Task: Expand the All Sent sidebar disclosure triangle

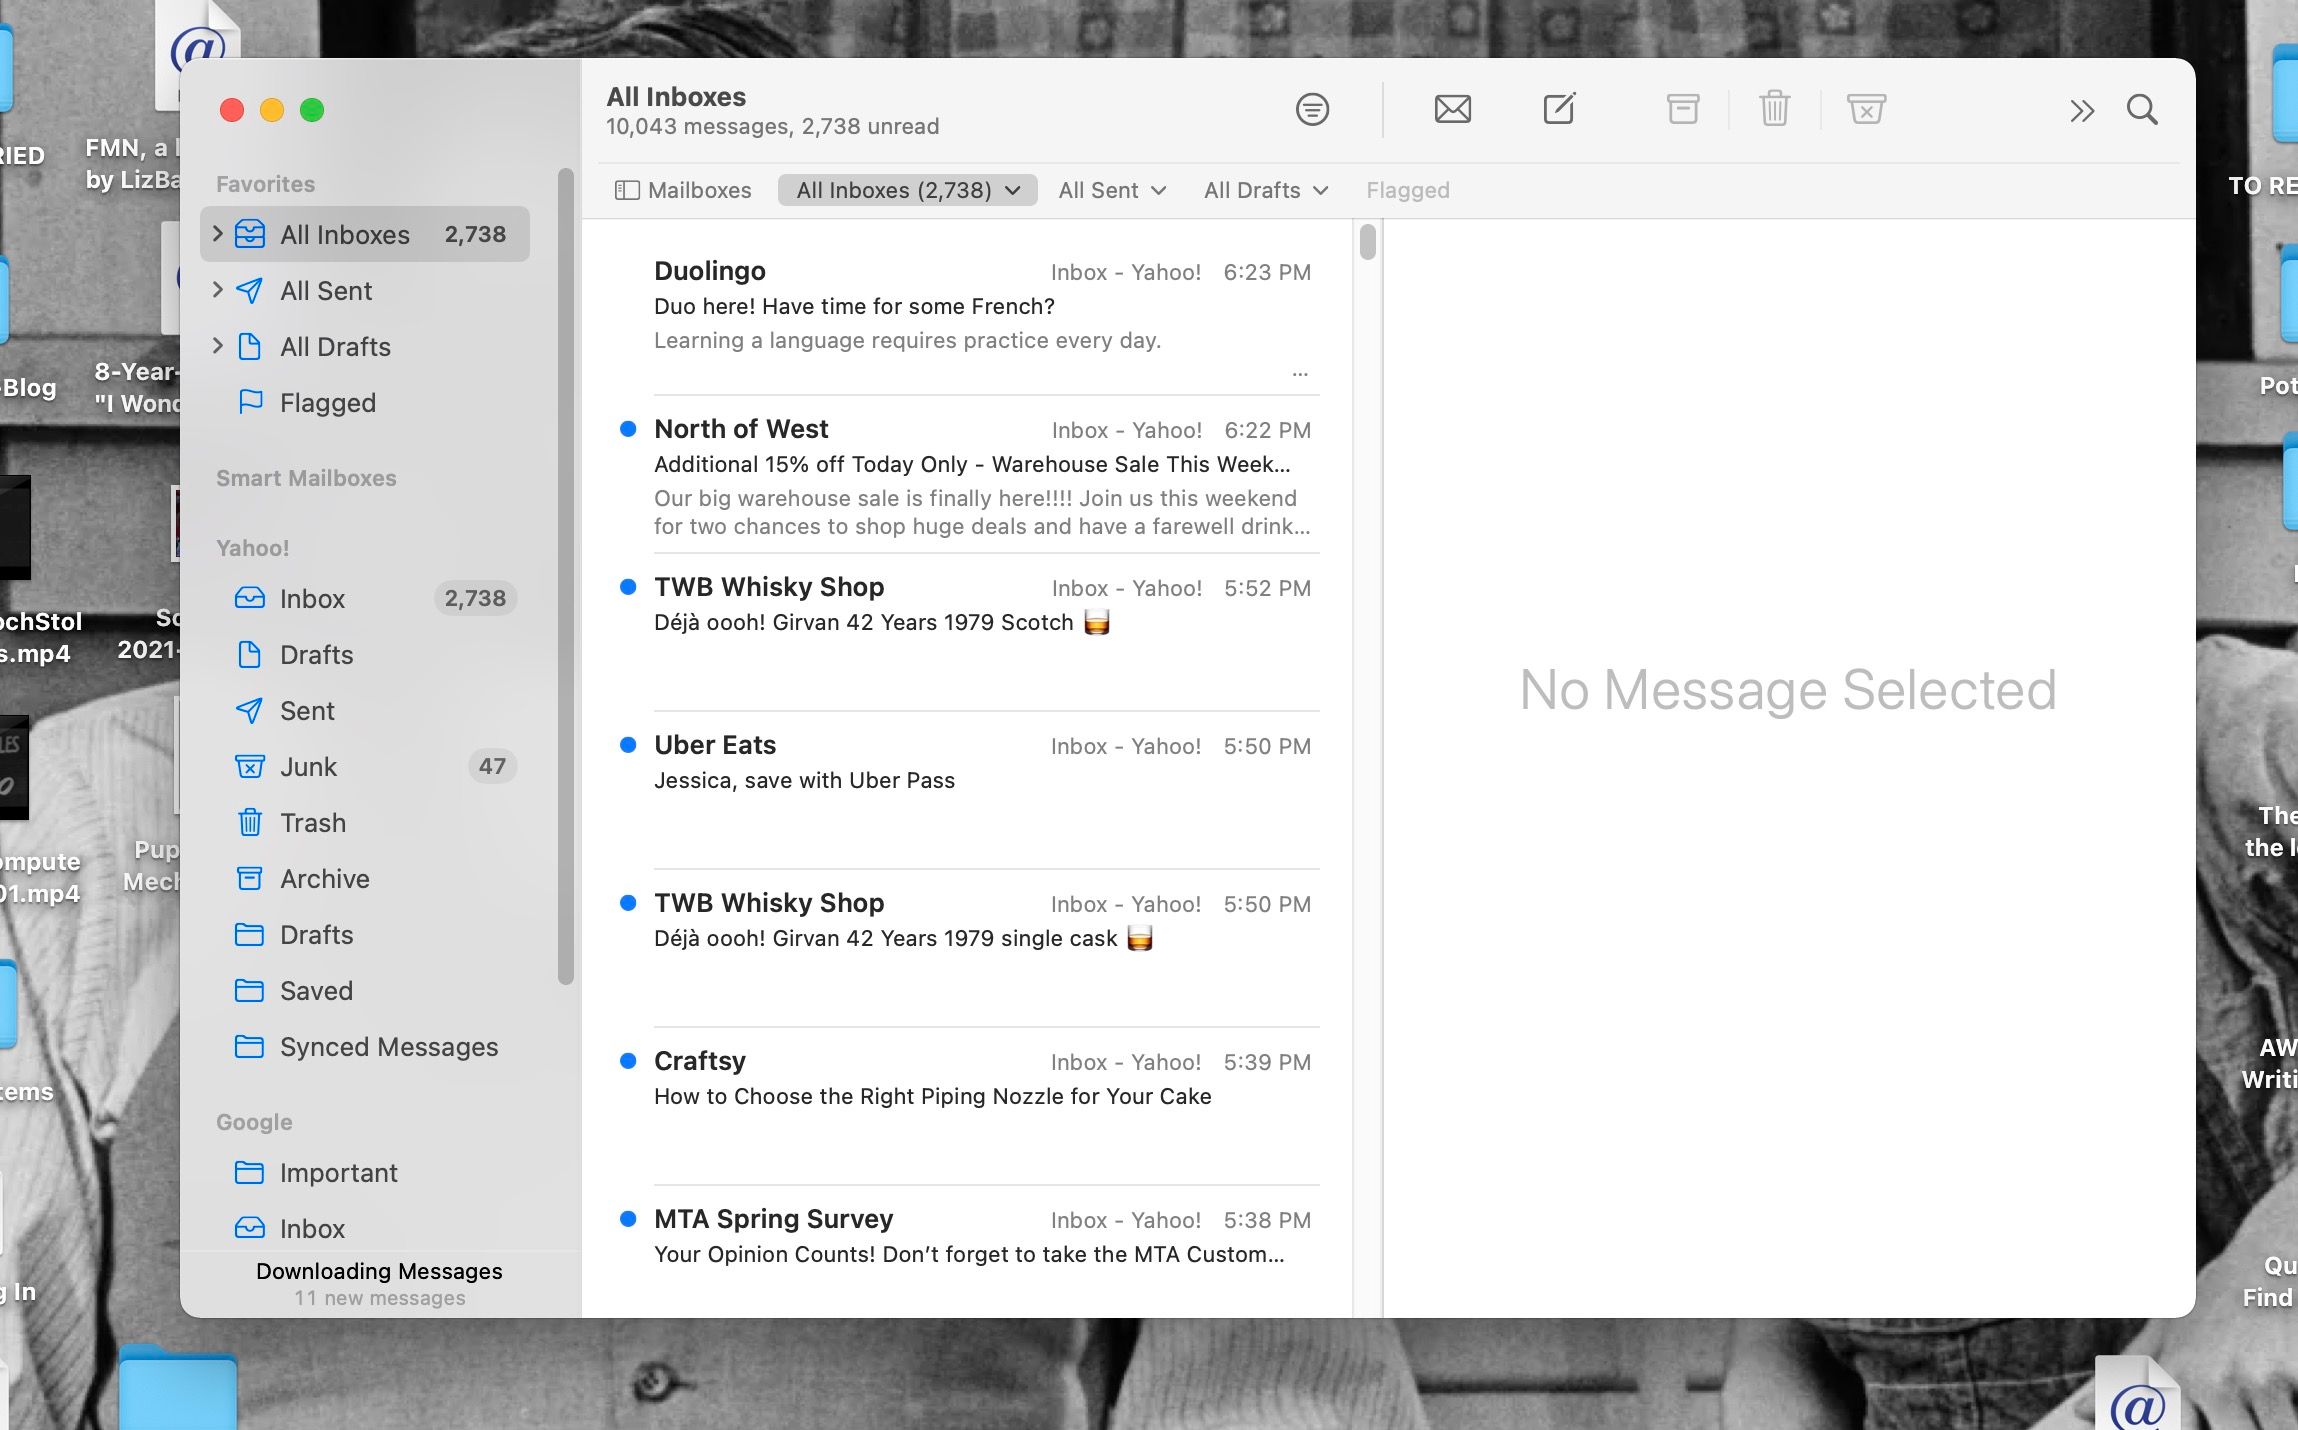Action: pos(219,290)
